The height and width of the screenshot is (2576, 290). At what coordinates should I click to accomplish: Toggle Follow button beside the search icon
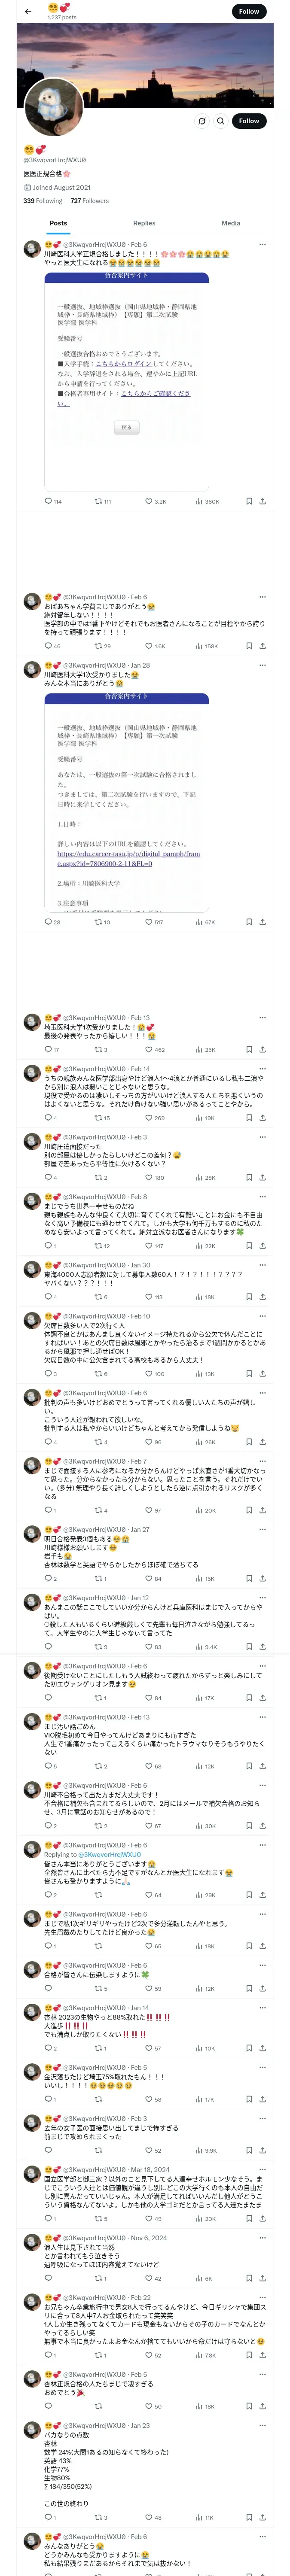[x=249, y=121]
